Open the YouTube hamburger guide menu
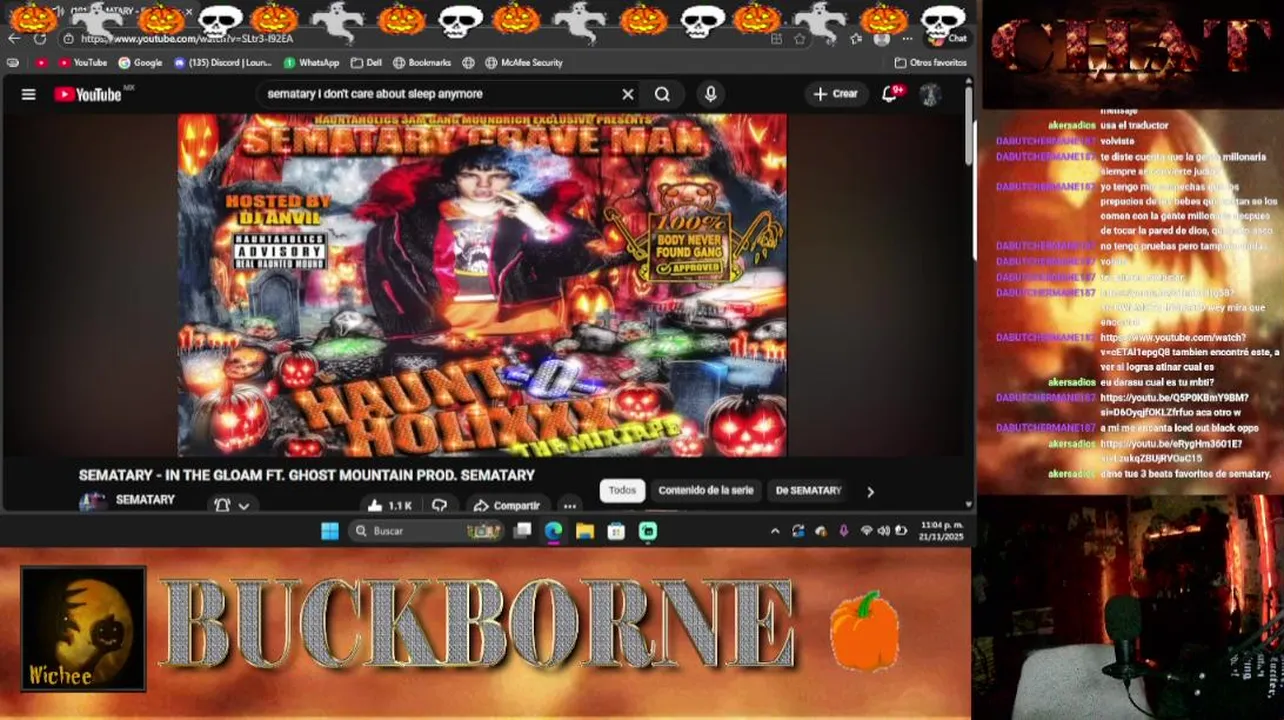Viewport: 1284px width, 720px height. click(28, 94)
